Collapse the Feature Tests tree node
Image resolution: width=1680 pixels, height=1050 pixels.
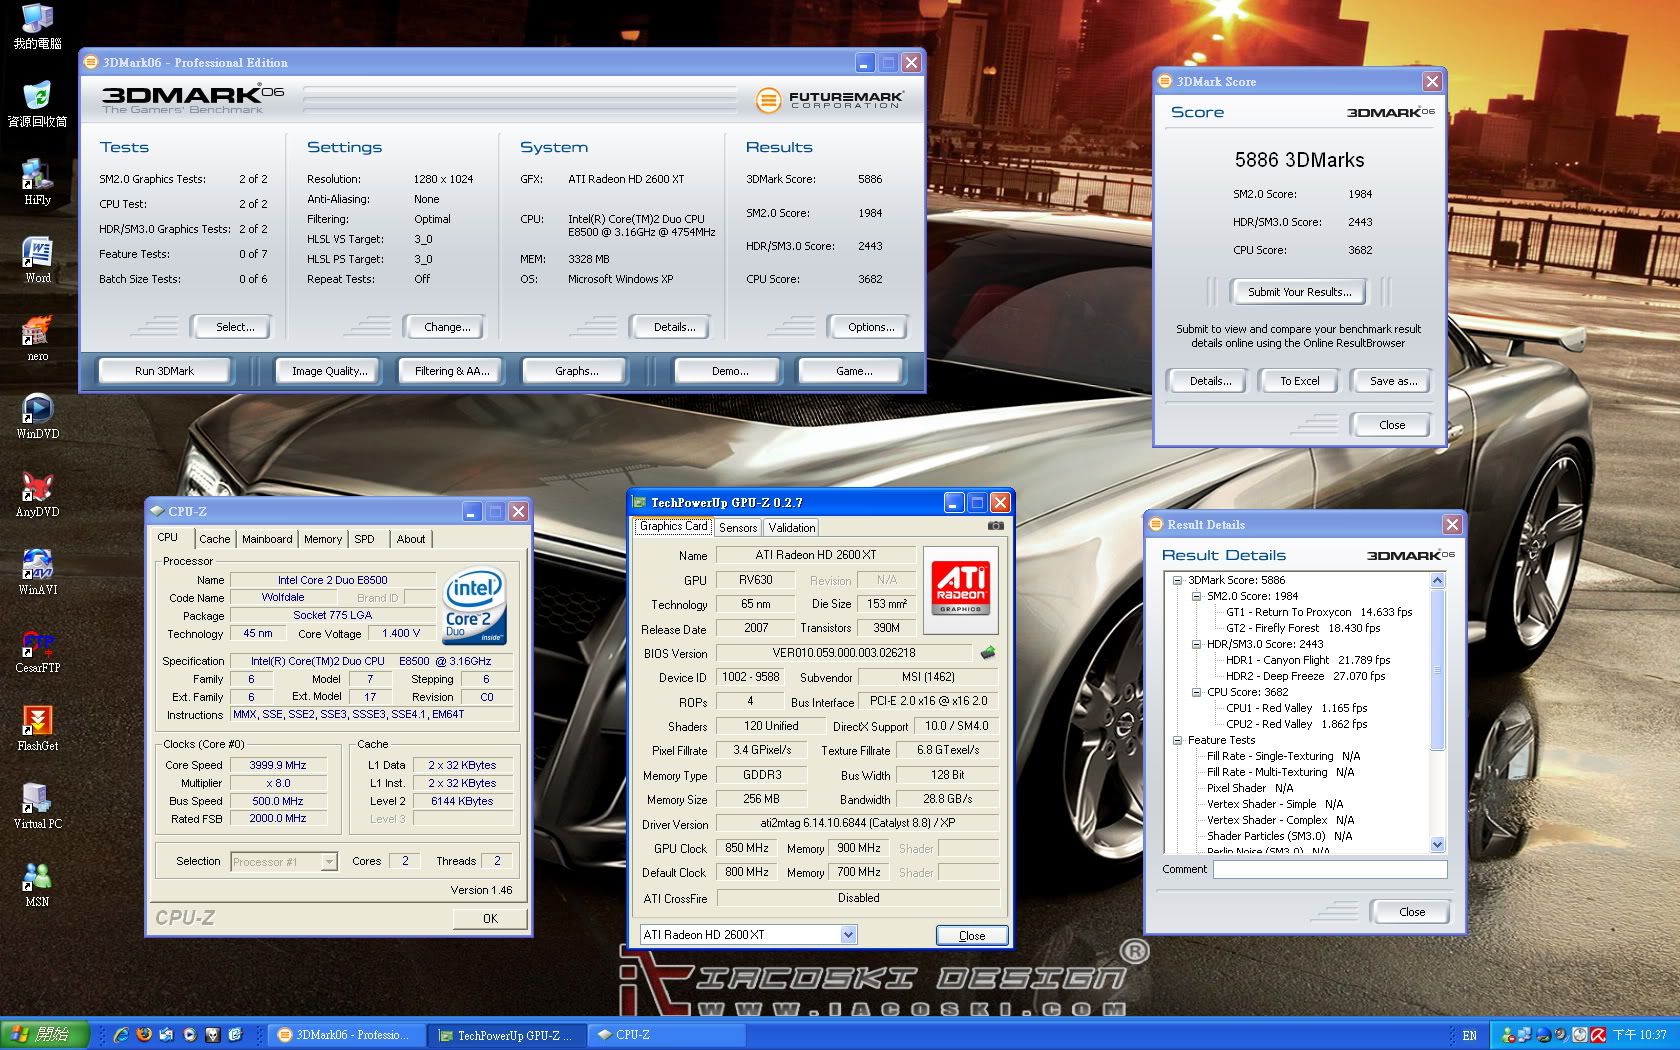pyautogui.click(x=1177, y=740)
